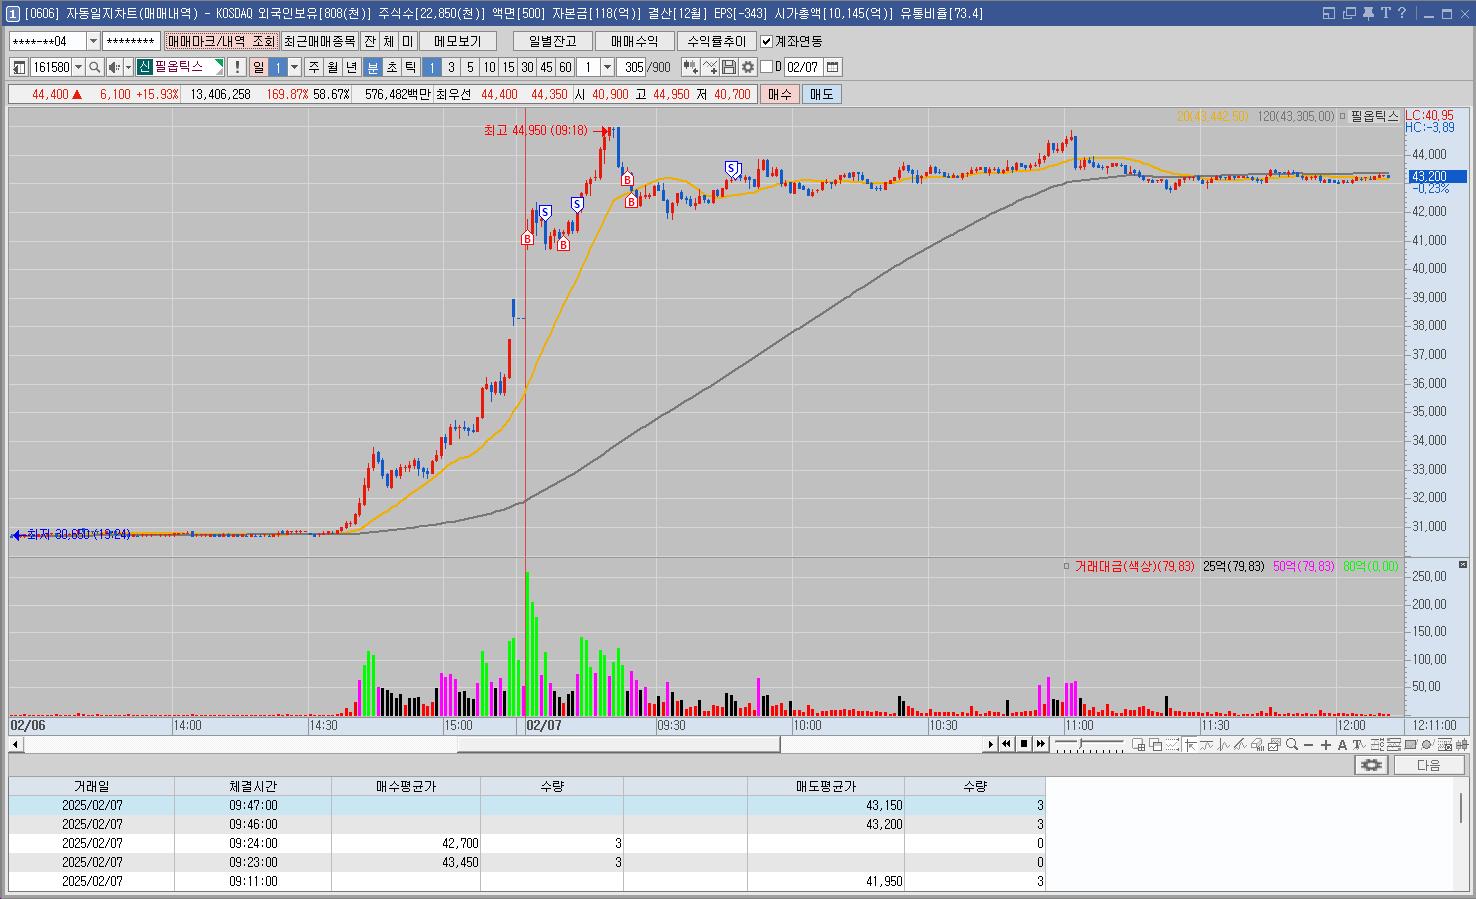This screenshot has width=1476, height=899.
Task: Select the 년 (yearly) period toggle
Action: [351, 67]
